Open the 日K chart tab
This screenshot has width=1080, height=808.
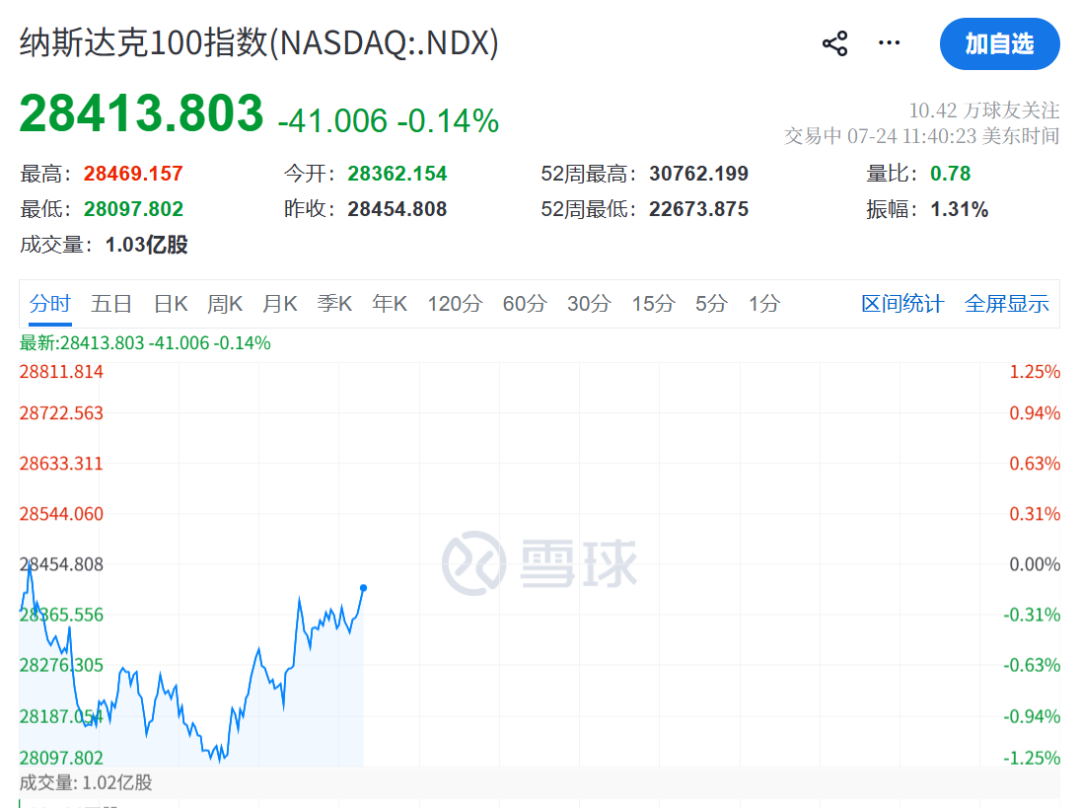click(170, 304)
